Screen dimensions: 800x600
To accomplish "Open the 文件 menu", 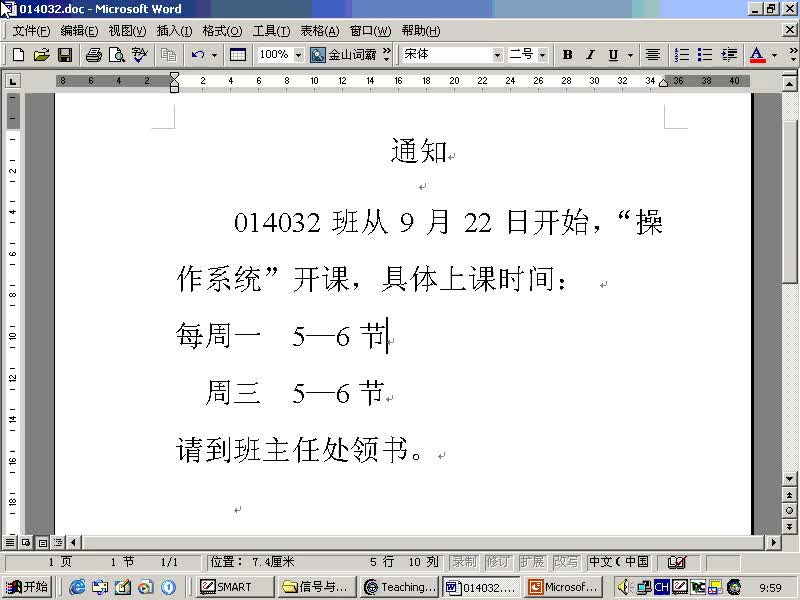I will pyautogui.click(x=31, y=31).
